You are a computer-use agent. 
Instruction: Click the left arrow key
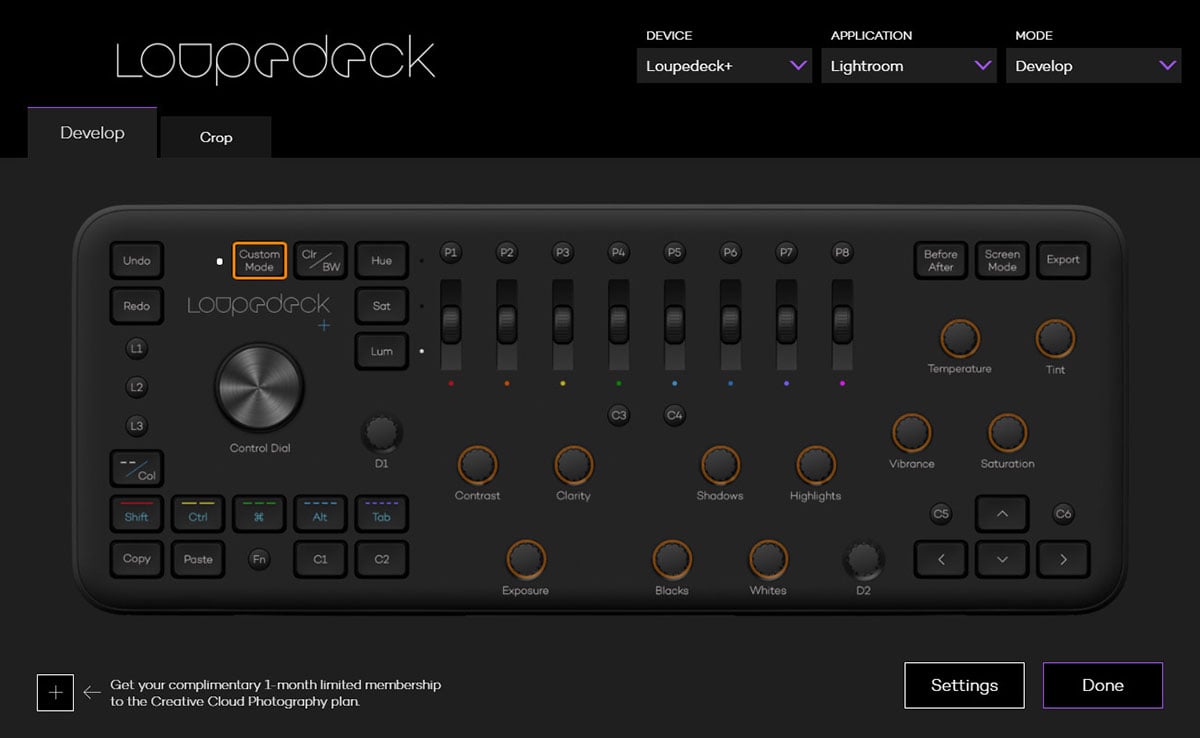(941, 560)
